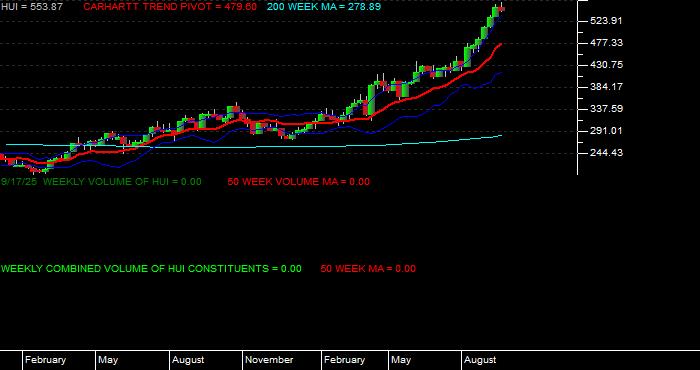The height and width of the screenshot is (370, 700).
Task: Click the first February marker on time axis
Action: click(x=46, y=360)
